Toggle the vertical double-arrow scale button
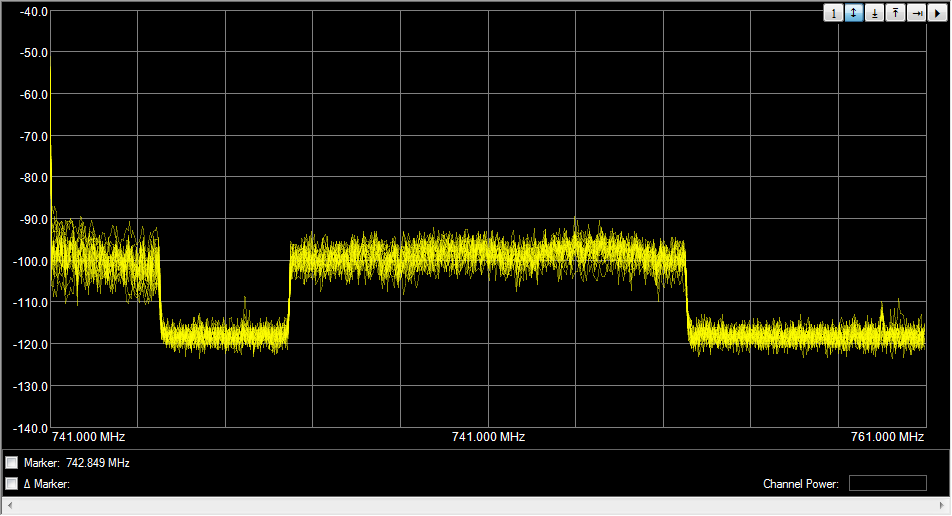 point(853,14)
